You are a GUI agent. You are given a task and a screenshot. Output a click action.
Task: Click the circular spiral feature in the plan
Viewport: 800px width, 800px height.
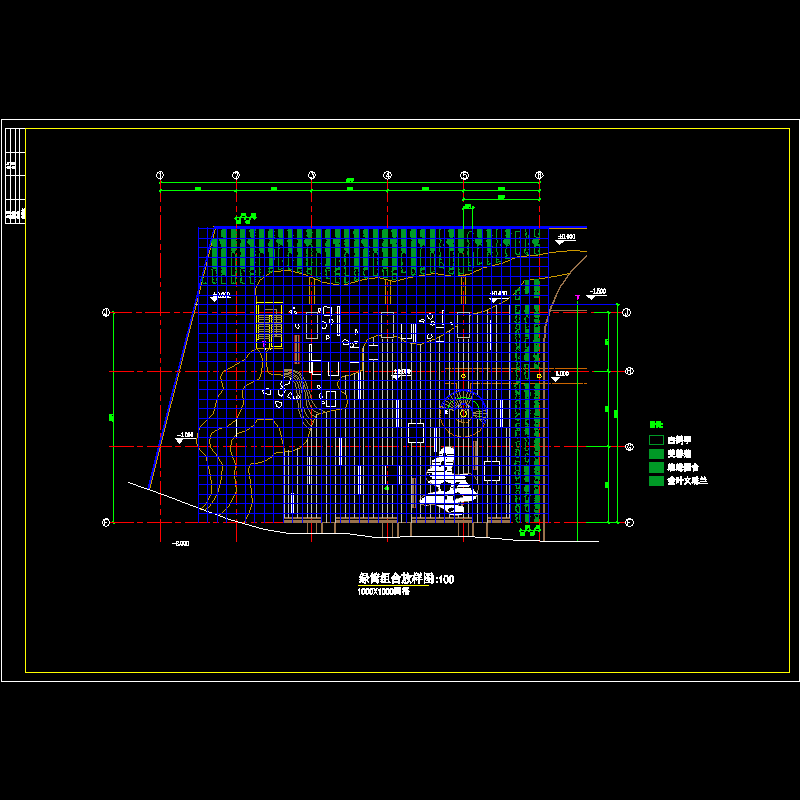pyautogui.click(x=464, y=412)
